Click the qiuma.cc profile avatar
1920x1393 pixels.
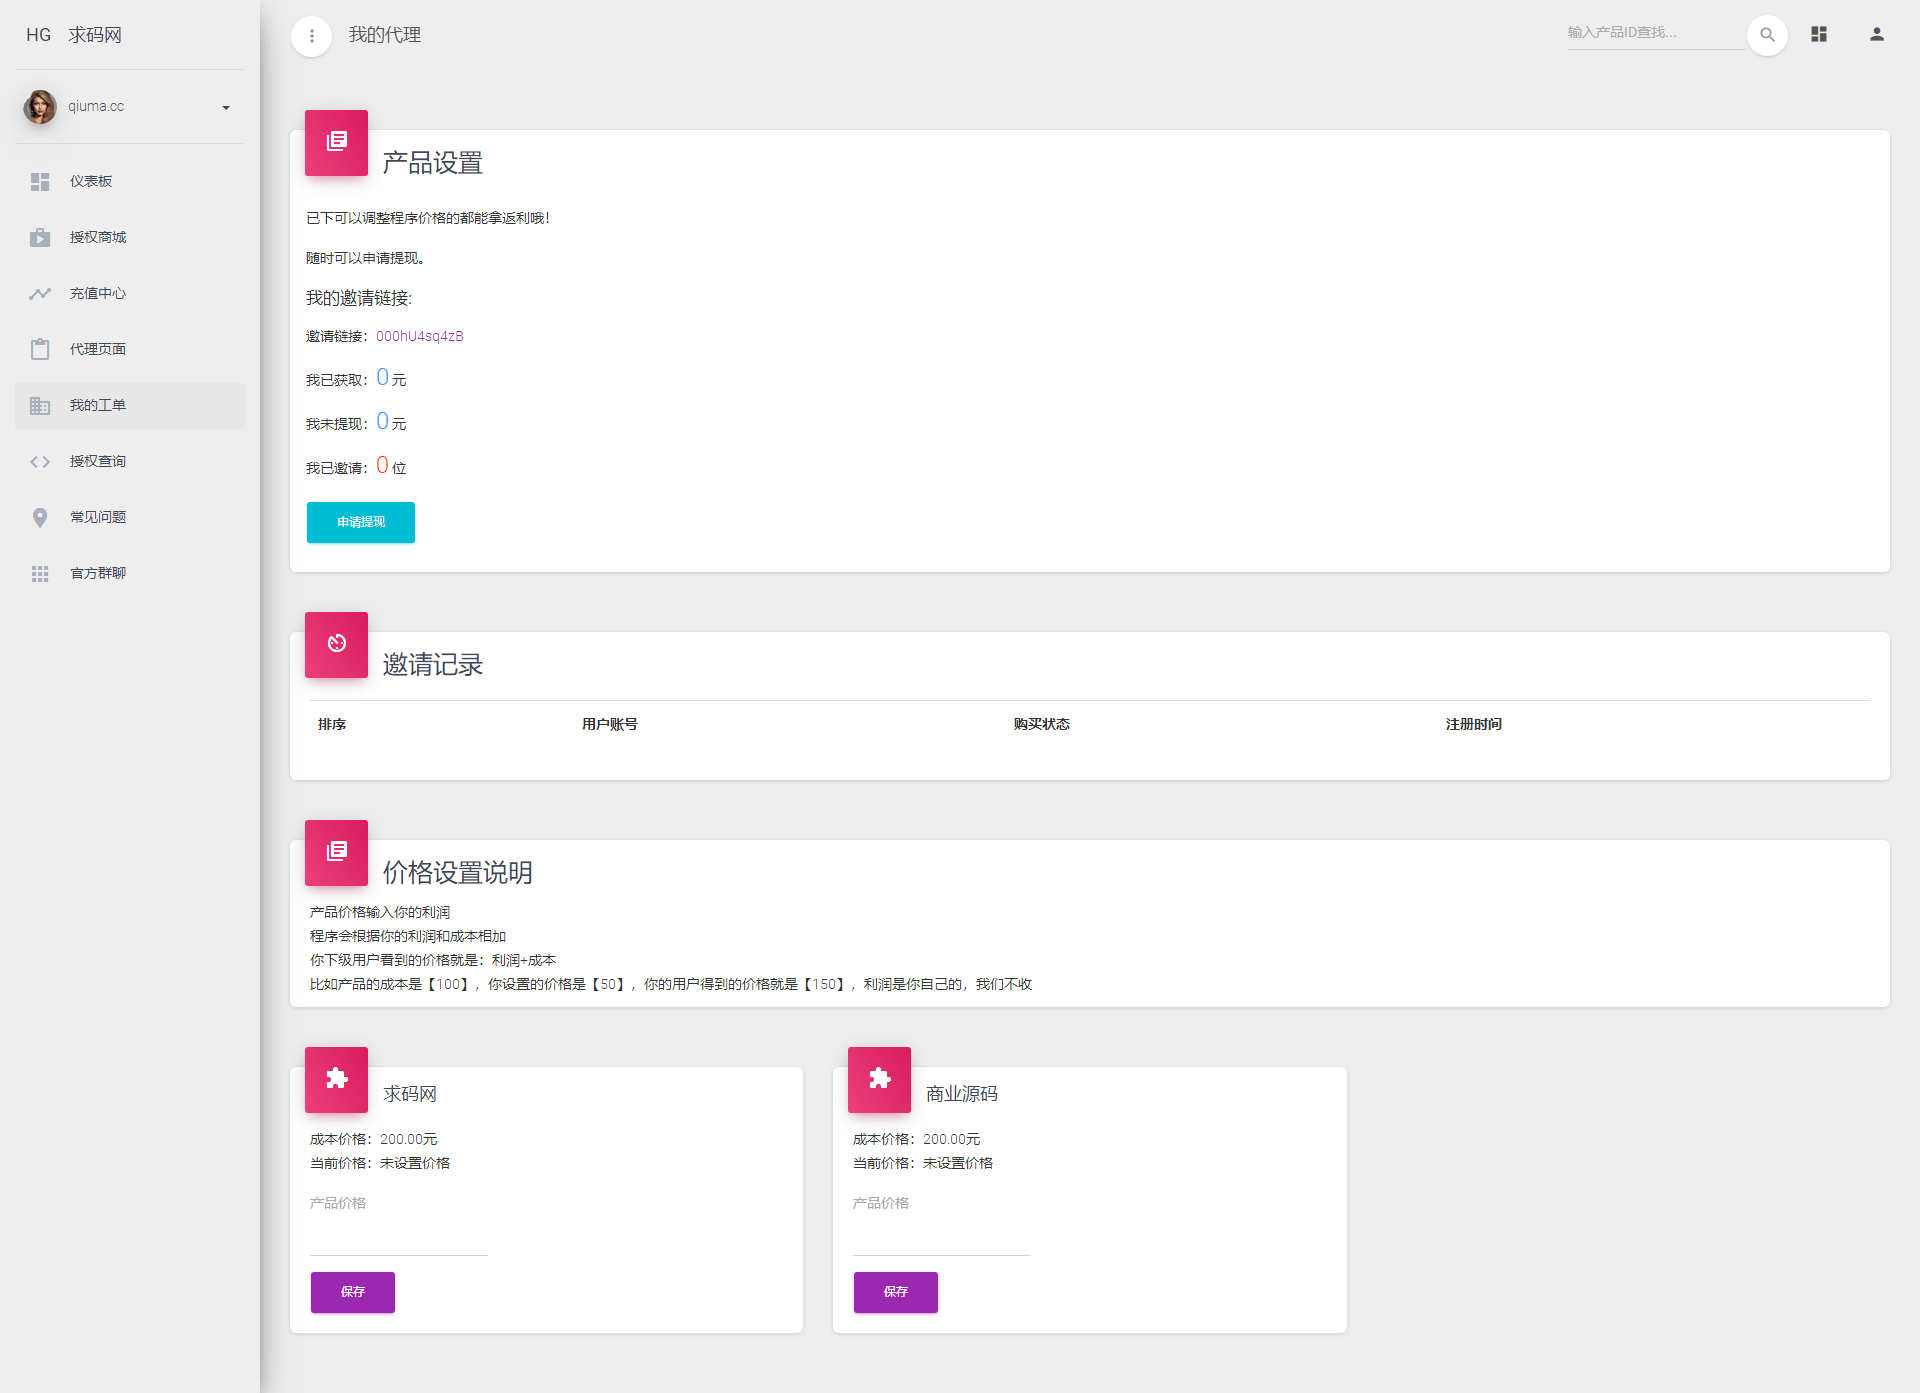[40, 106]
